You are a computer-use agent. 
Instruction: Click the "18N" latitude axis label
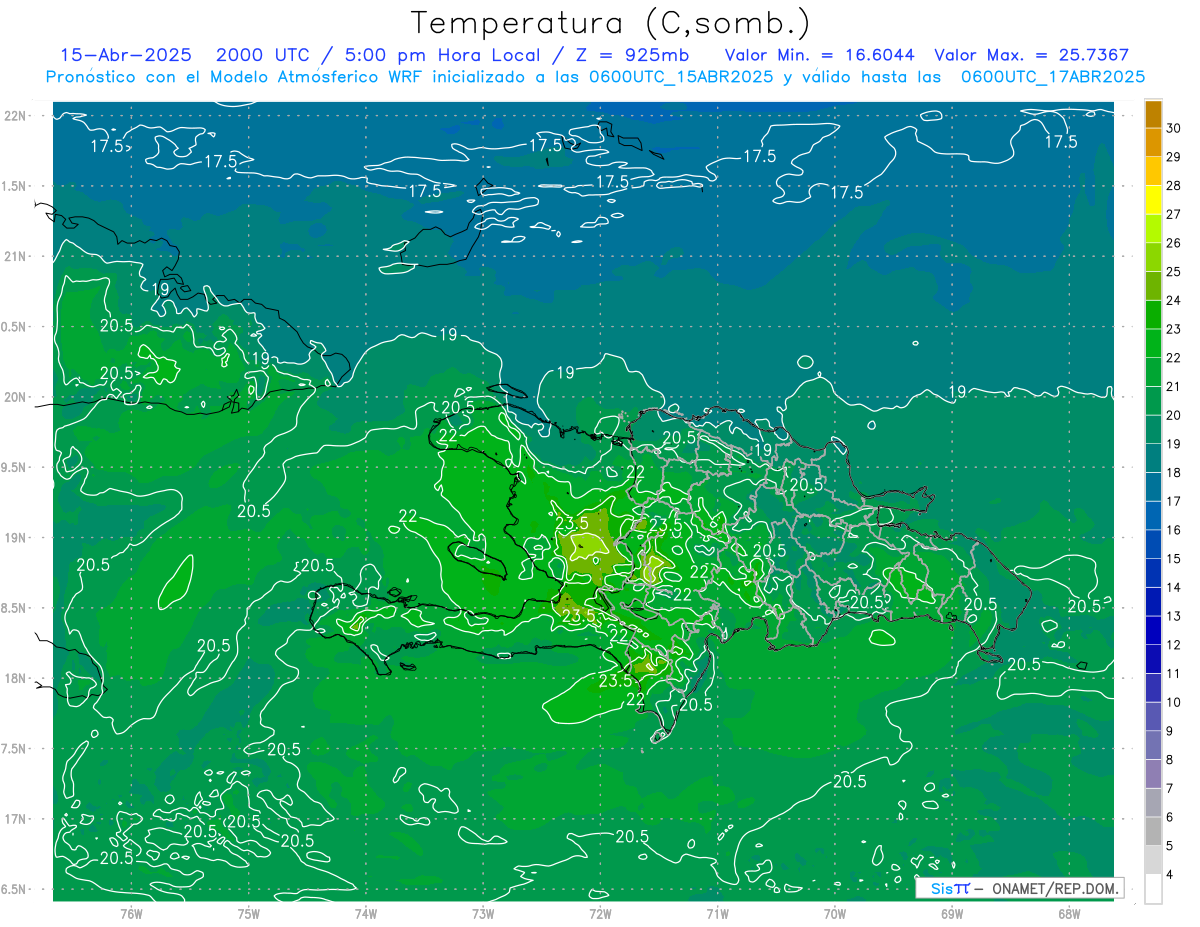15,678
